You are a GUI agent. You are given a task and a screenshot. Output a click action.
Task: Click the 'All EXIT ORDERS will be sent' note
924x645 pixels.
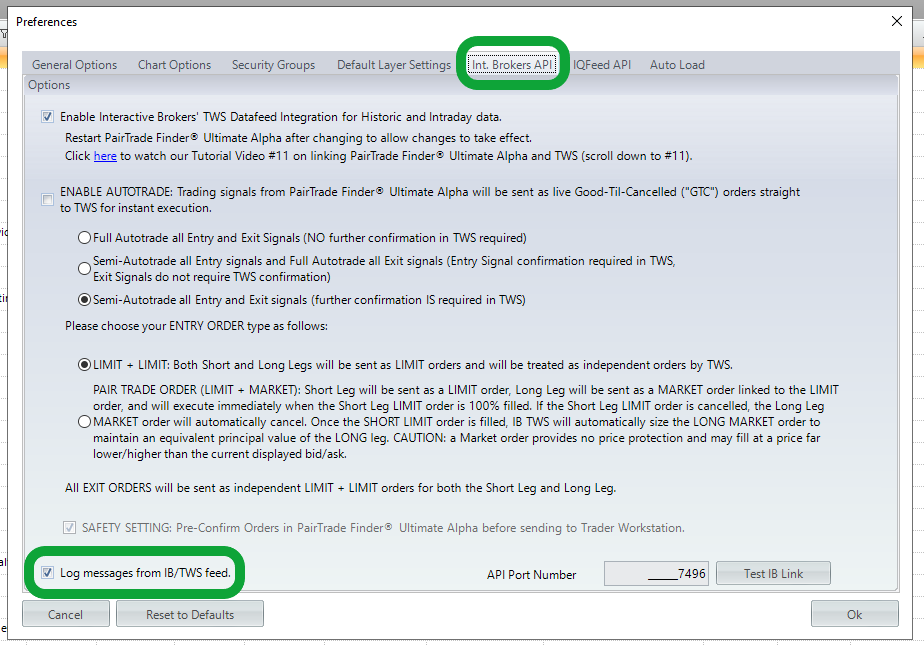coord(340,488)
